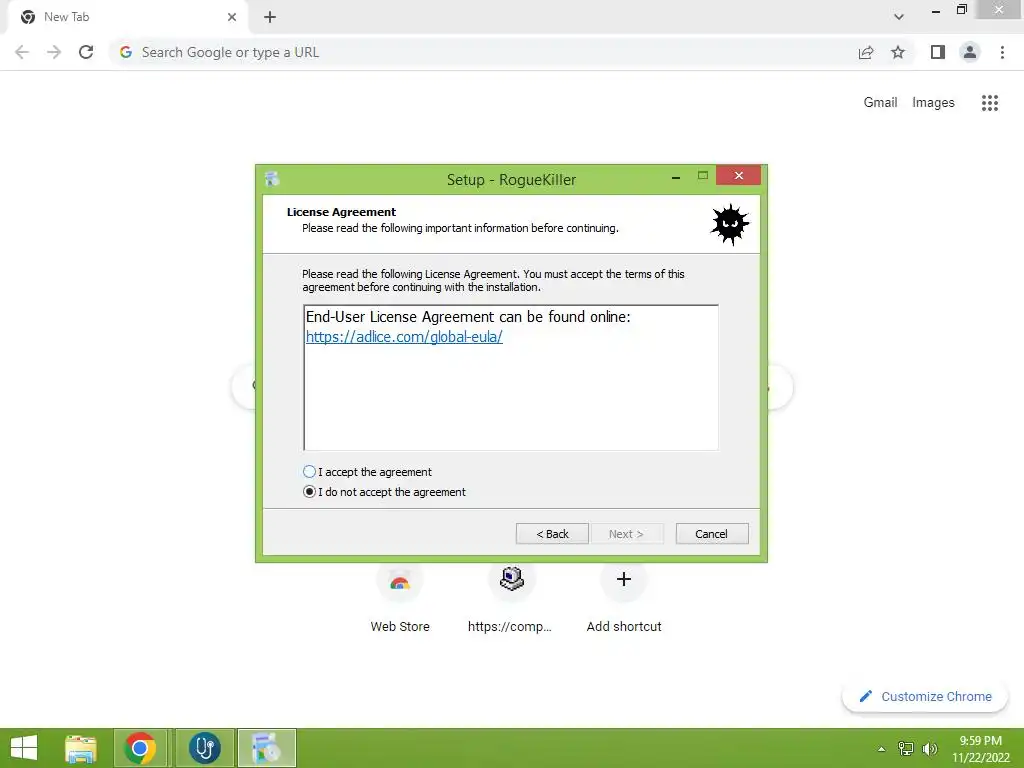The width and height of the screenshot is (1024, 768).
Task: Click Customize Chrome button
Action: [x=925, y=696]
